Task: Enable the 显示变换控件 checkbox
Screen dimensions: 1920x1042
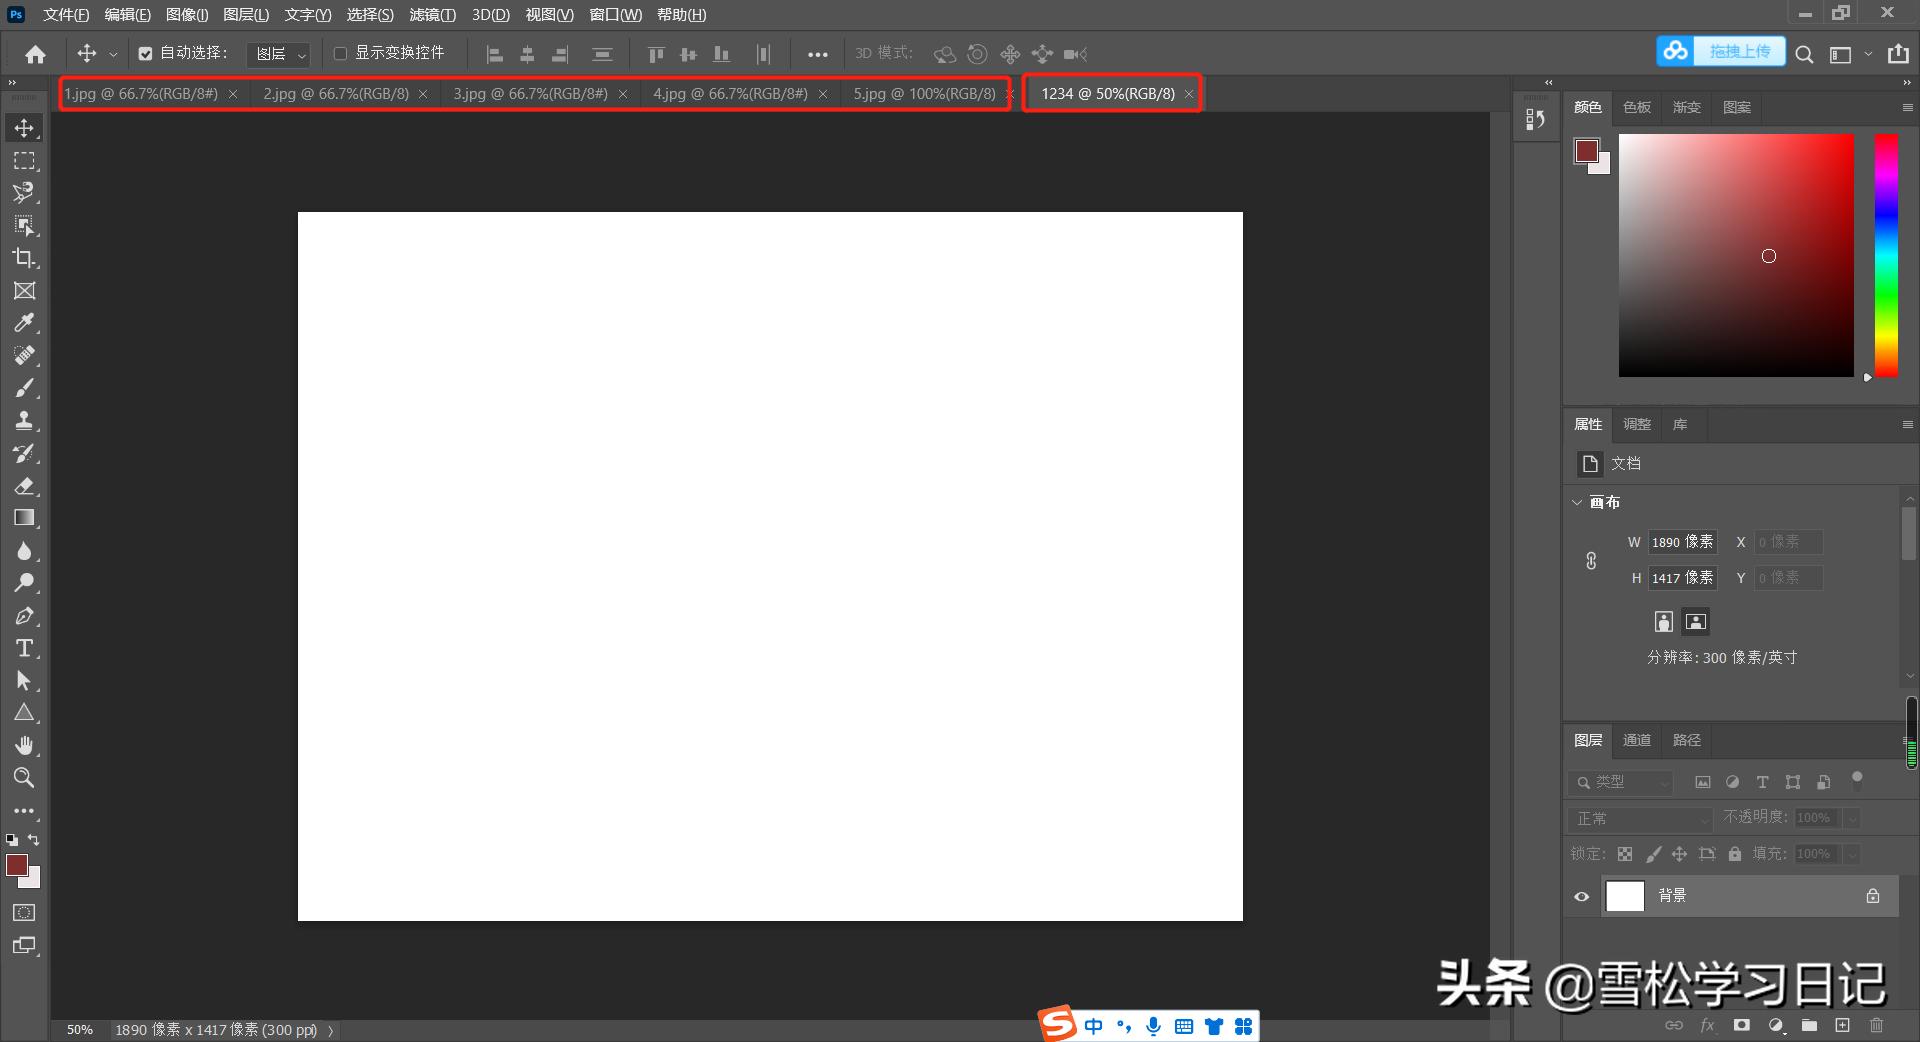Action: coord(340,54)
